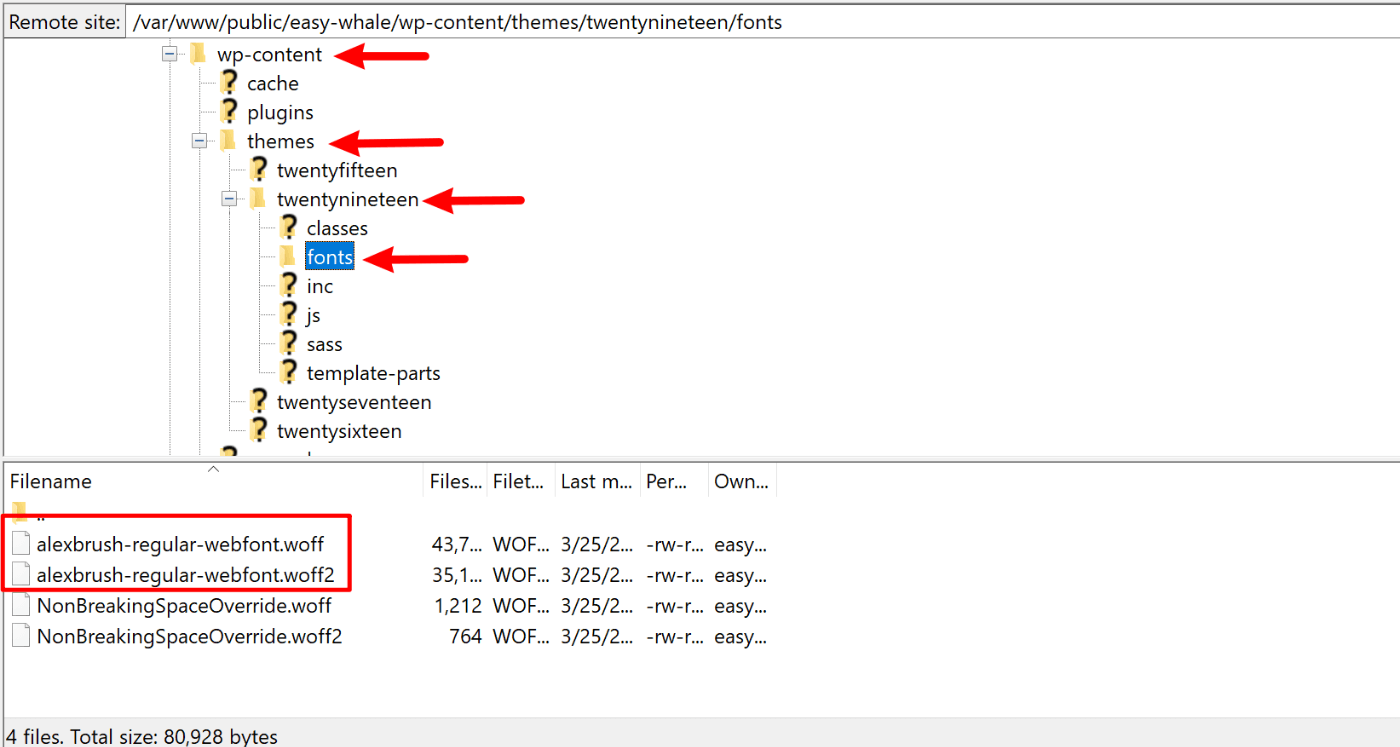Click the twentynineteen folder icon

tap(258, 199)
